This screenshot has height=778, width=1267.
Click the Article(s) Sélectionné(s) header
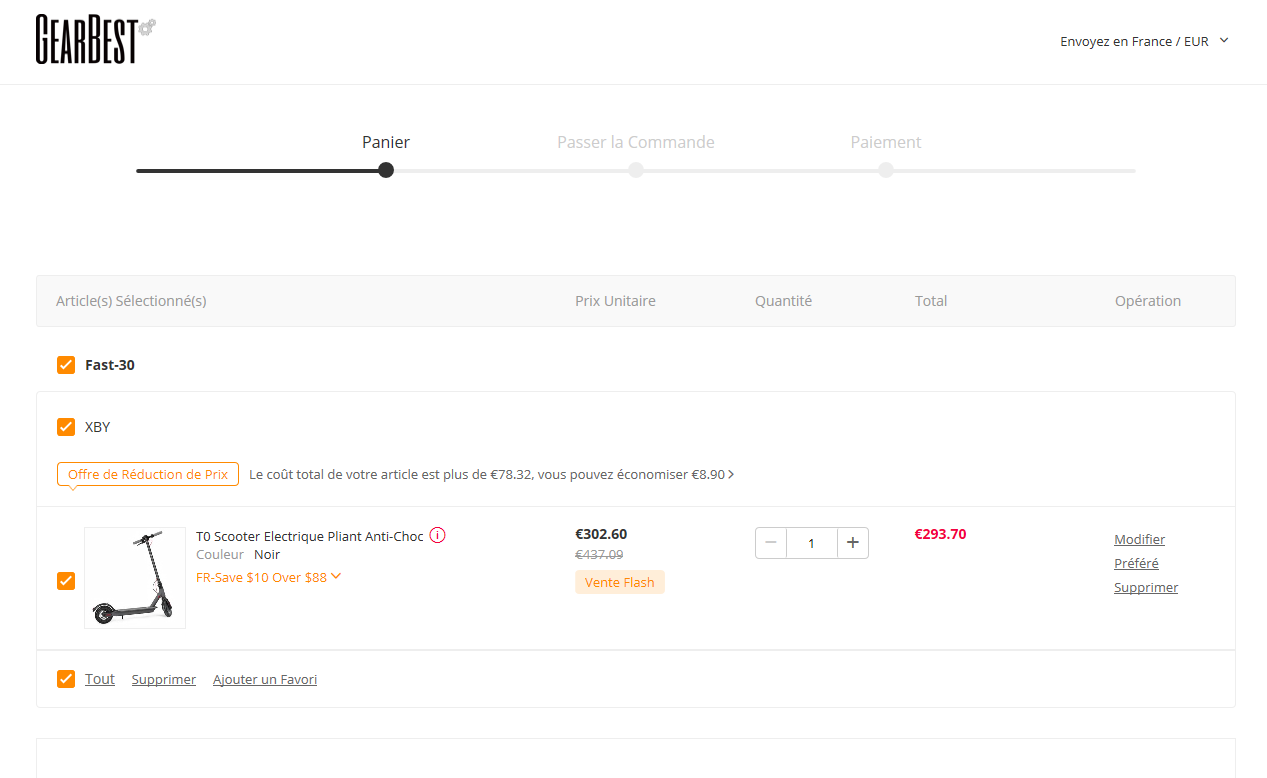tap(131, 301)
